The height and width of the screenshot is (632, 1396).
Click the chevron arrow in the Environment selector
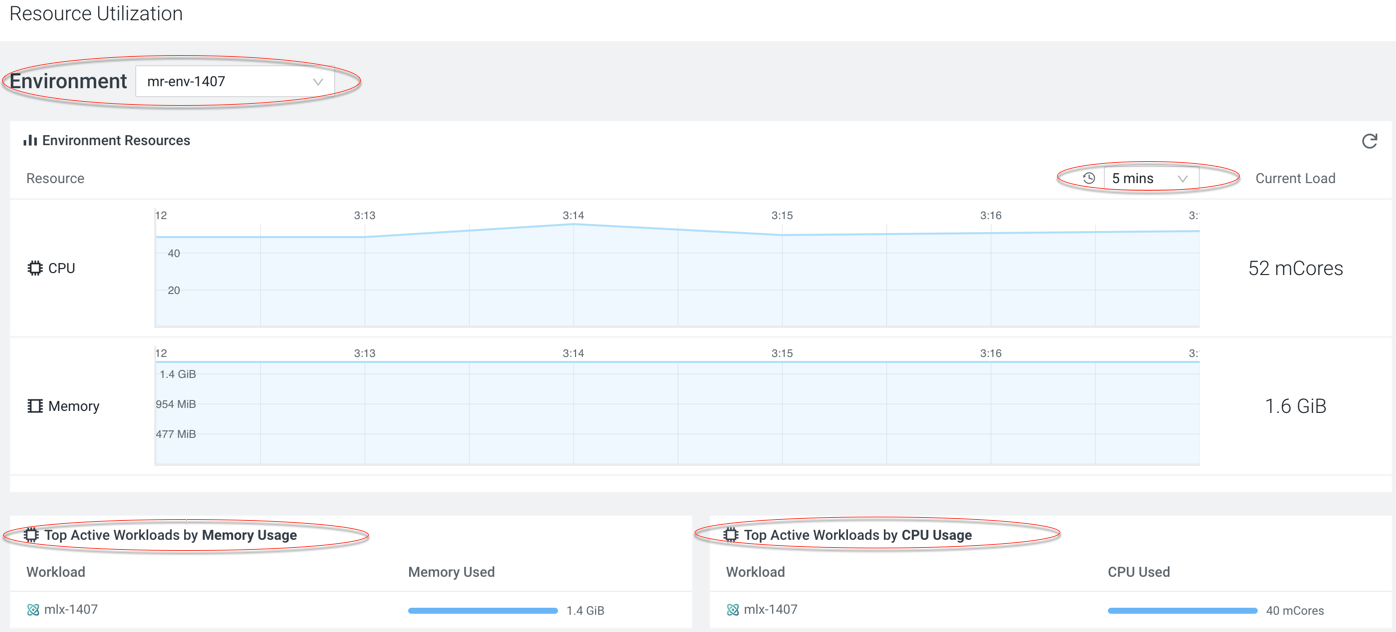(318, 82)
